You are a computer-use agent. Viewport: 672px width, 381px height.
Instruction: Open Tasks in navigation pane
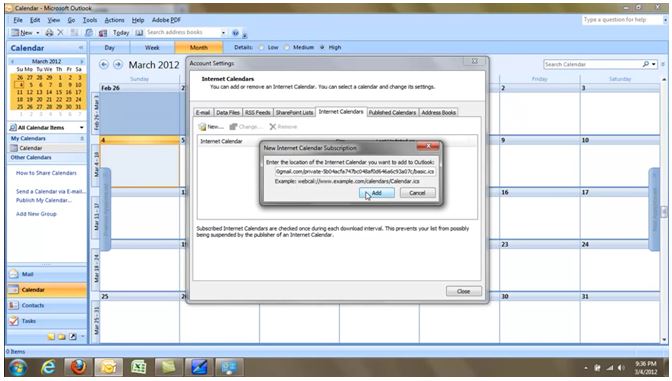47,321
